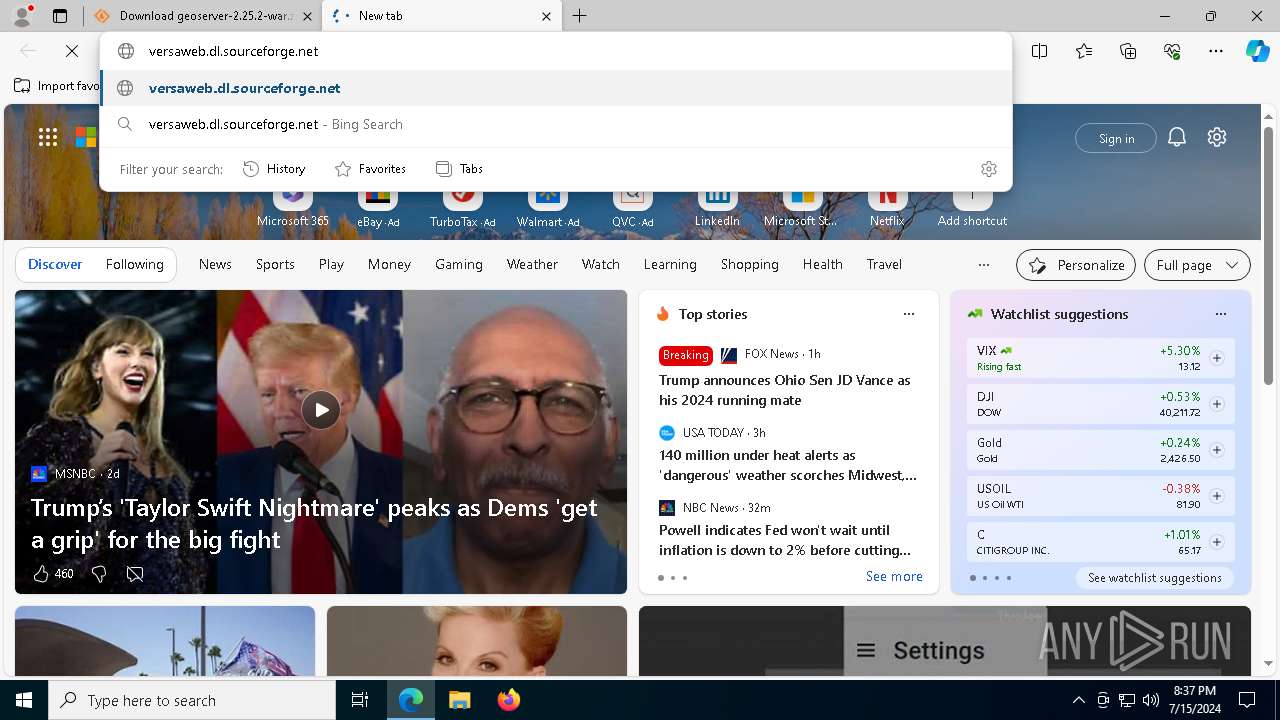Image resolution: width=1280 pixels, height=720 pixels.
Task: Add VIX to watchlist
Action: click(x=1217, y=358)
